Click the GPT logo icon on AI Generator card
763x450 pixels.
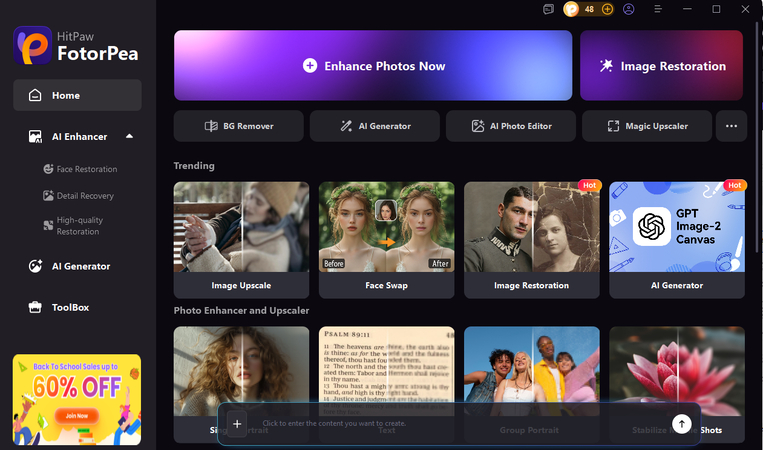click(x=652, y=226)
